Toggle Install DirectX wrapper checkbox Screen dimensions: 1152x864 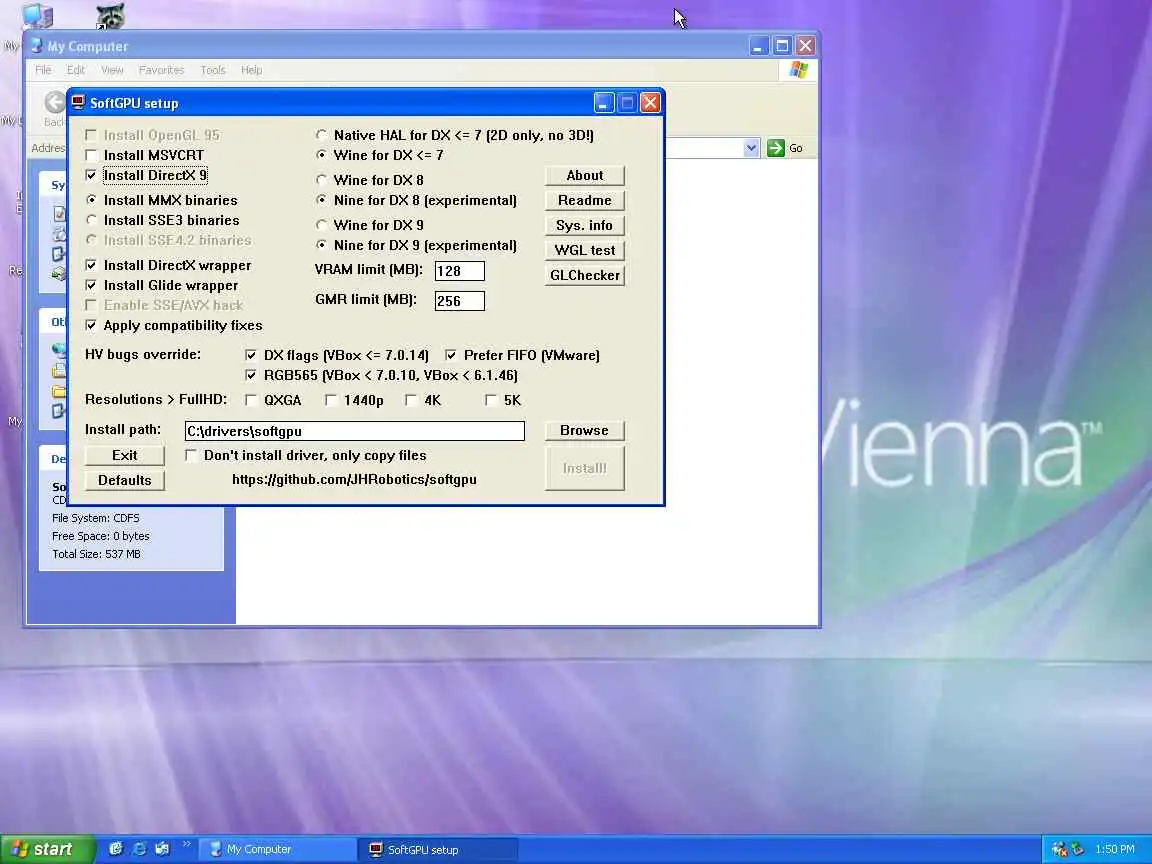91,265
